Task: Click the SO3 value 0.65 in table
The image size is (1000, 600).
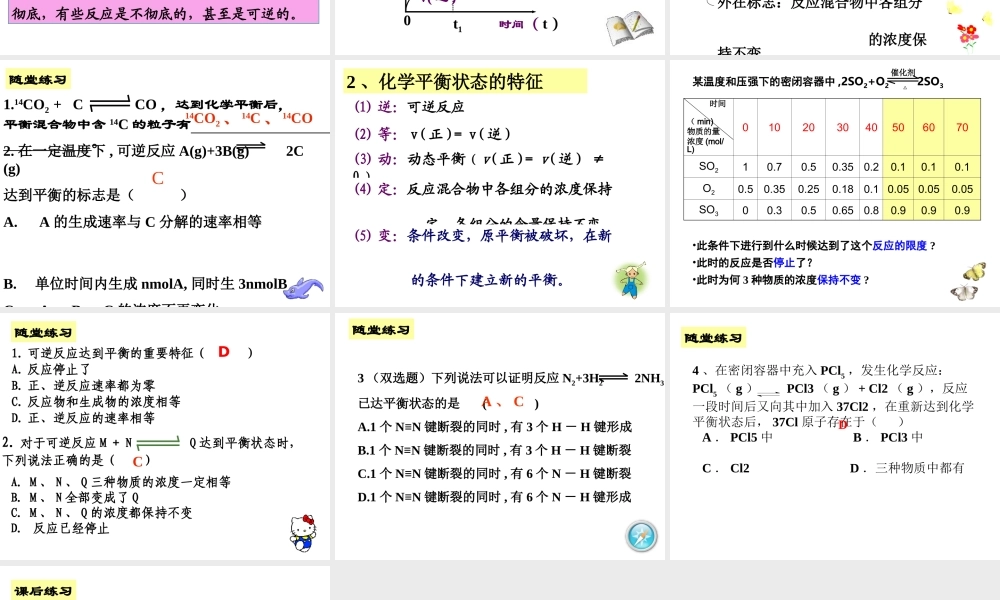Action: pos(842,210)
